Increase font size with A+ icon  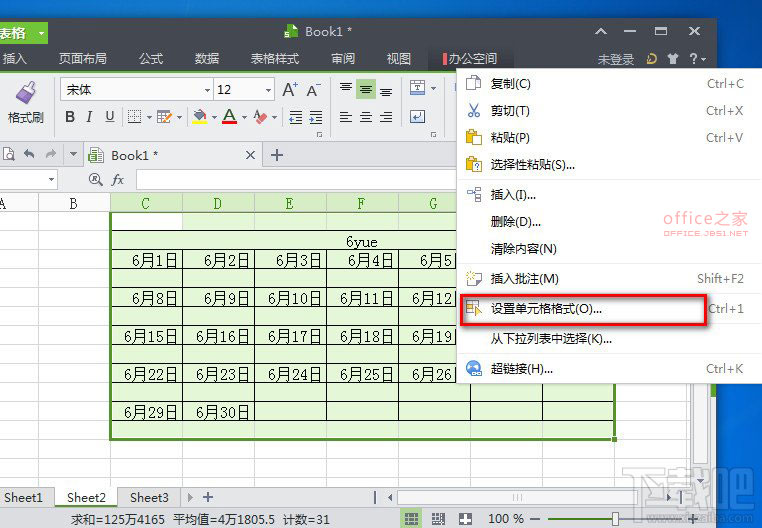[290, 90]
